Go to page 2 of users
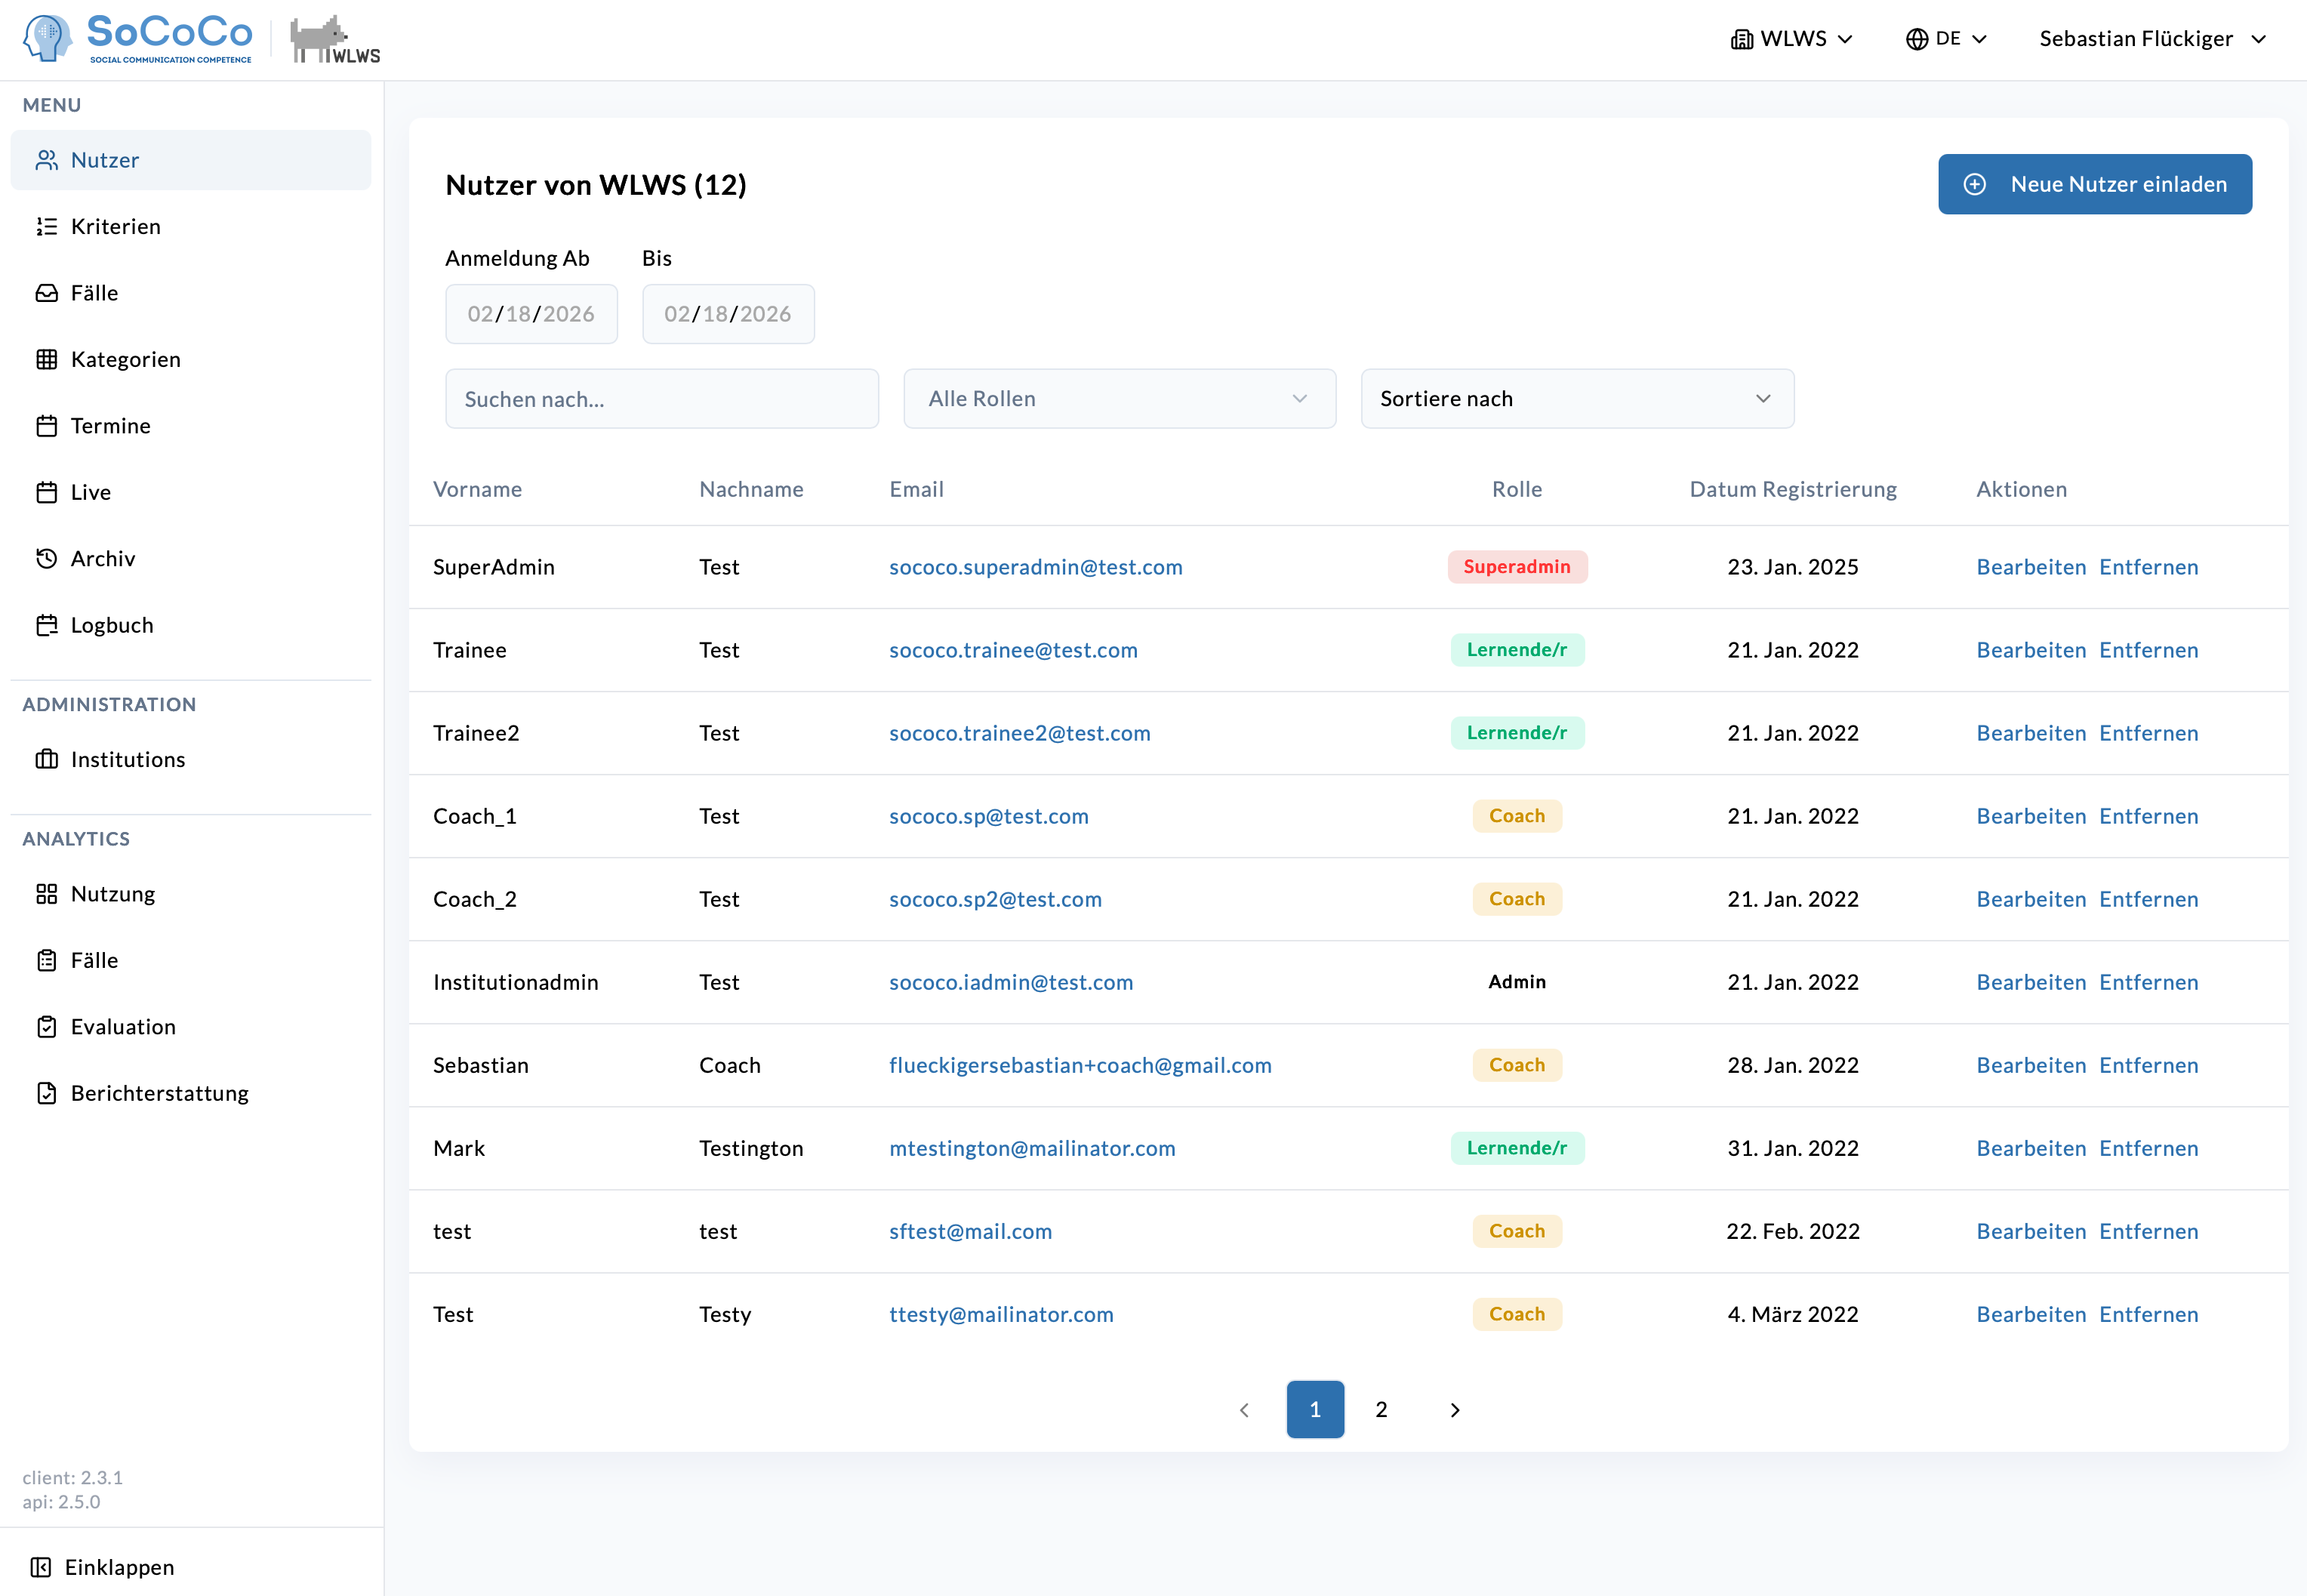This screenshot has height=1596, width=2307. coord(1381,1409)
